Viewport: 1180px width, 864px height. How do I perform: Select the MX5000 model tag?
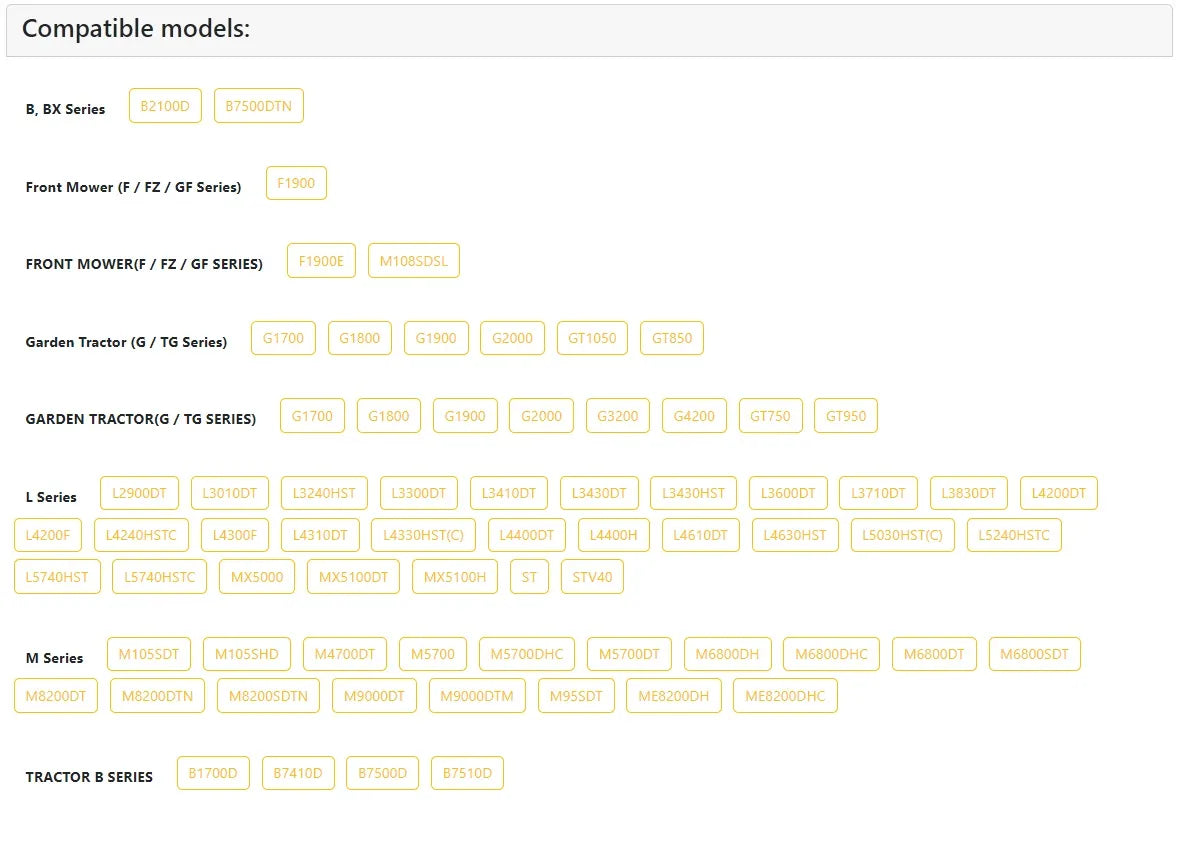coord(257,577)
